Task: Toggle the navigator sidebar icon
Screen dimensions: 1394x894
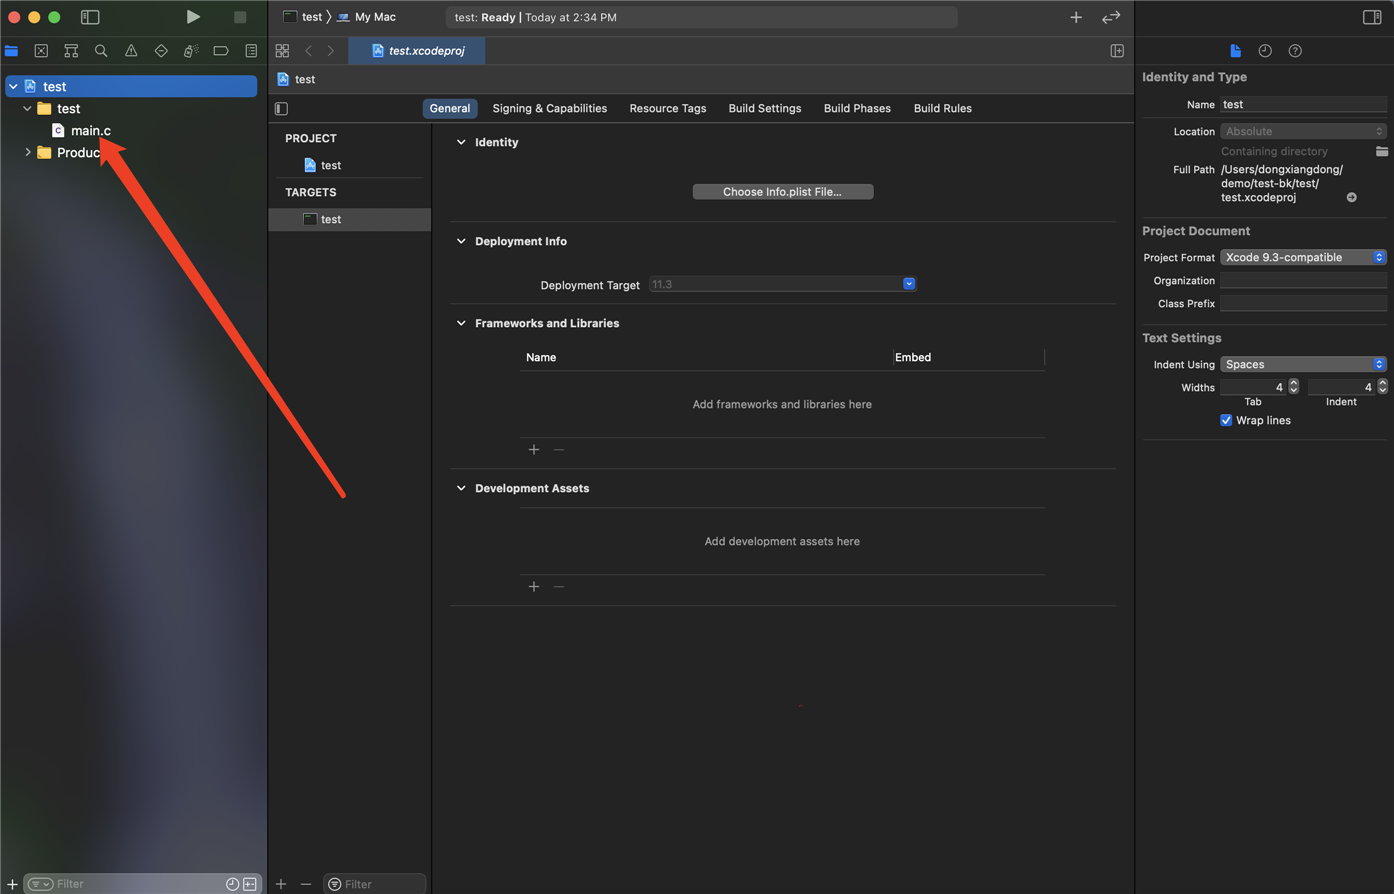Action: click(x=90, y=17)
